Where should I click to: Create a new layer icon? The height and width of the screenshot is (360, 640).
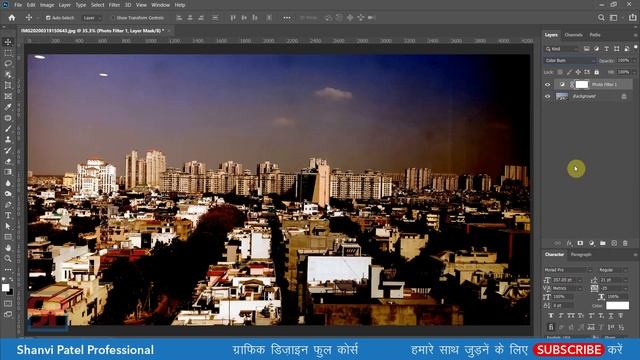(614, 243)
